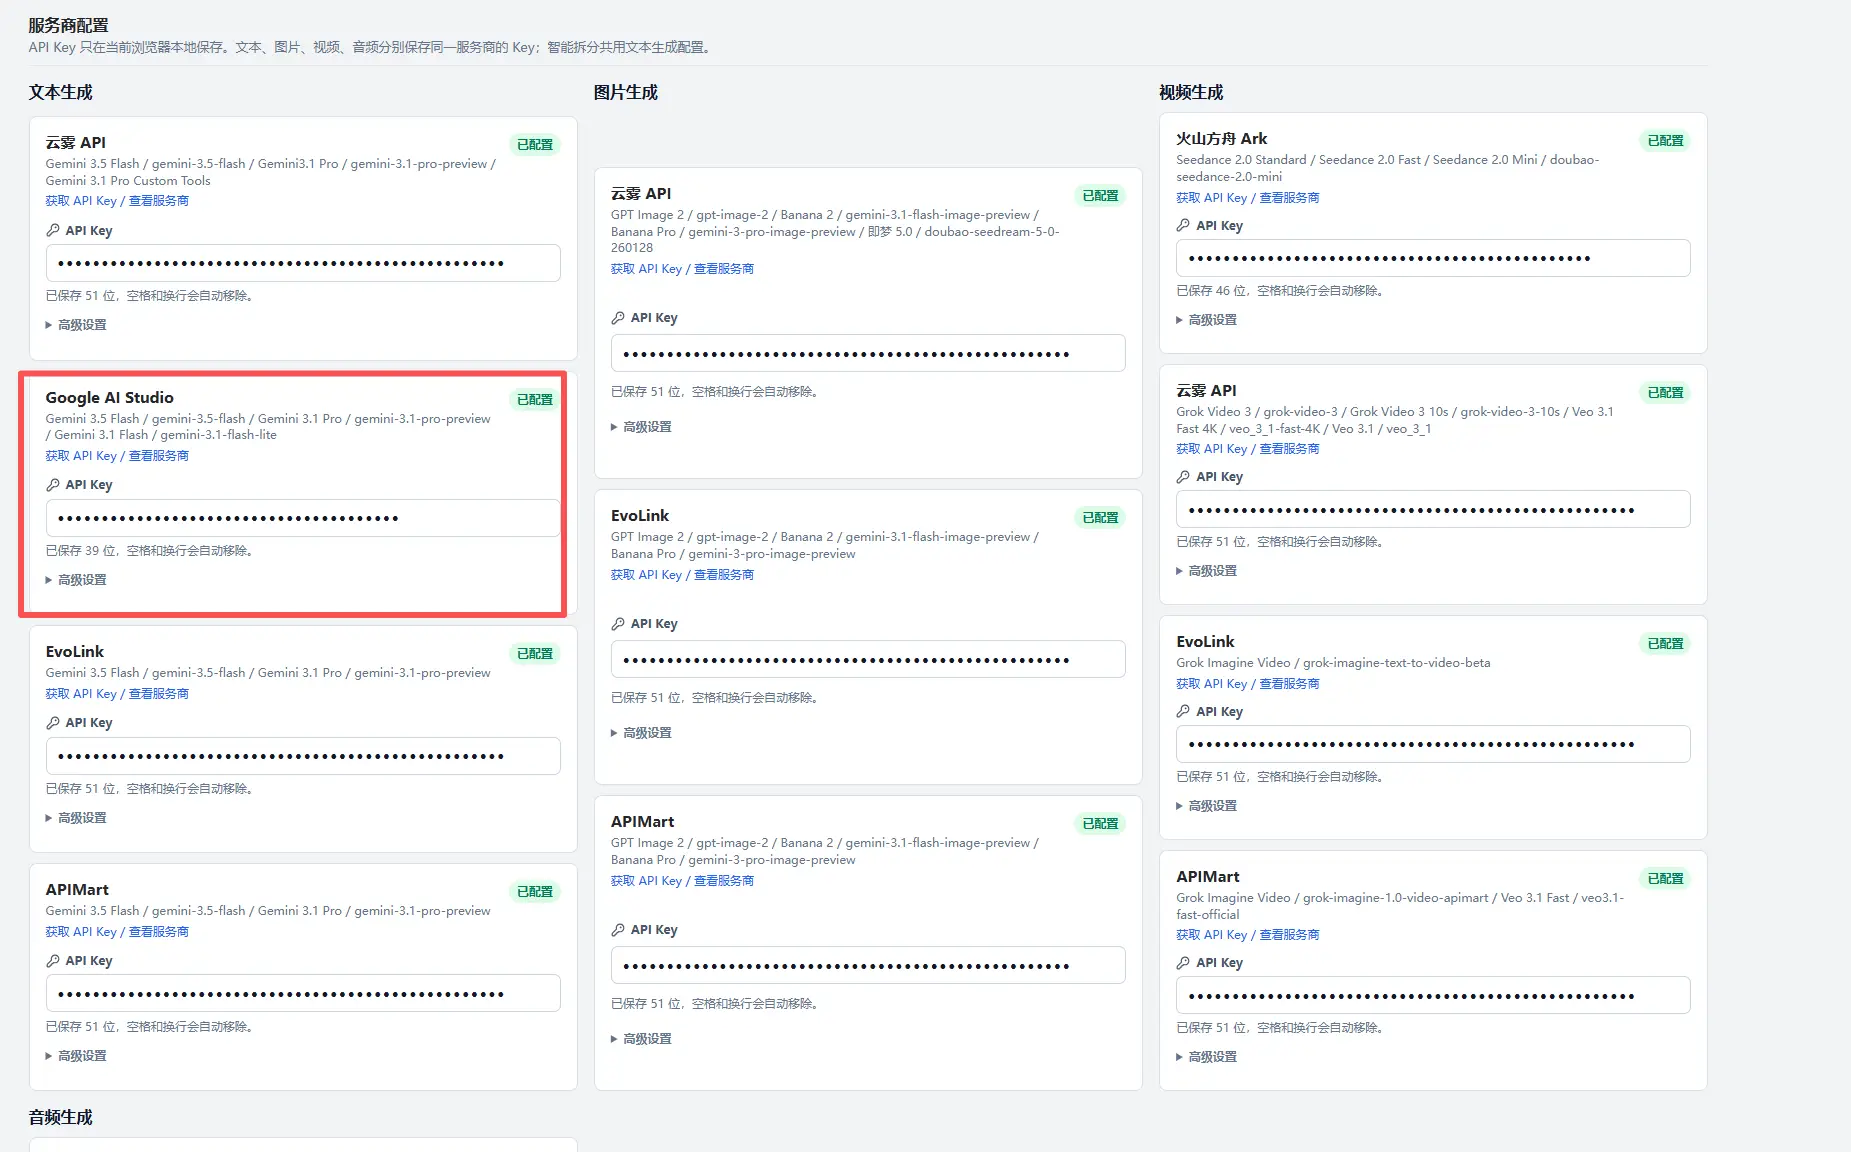Screen dimensions: 1851x1152
Task: Click the 图片生成 section heading
Action: pyautogui.click(x=626, y=92)
